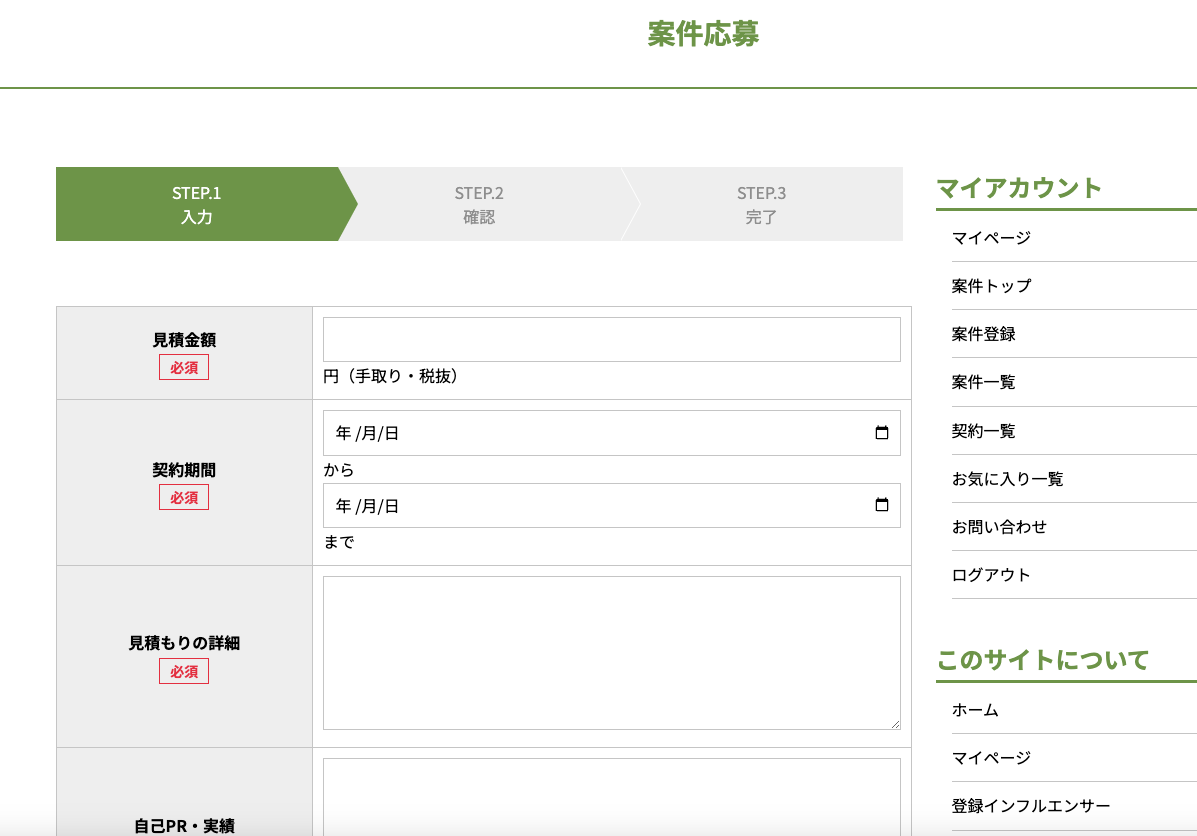Image resolution: width=1197 pixels, height=836 pixels.
Task: Open calendar picker for contract start date
Action: tap(881, 433)
